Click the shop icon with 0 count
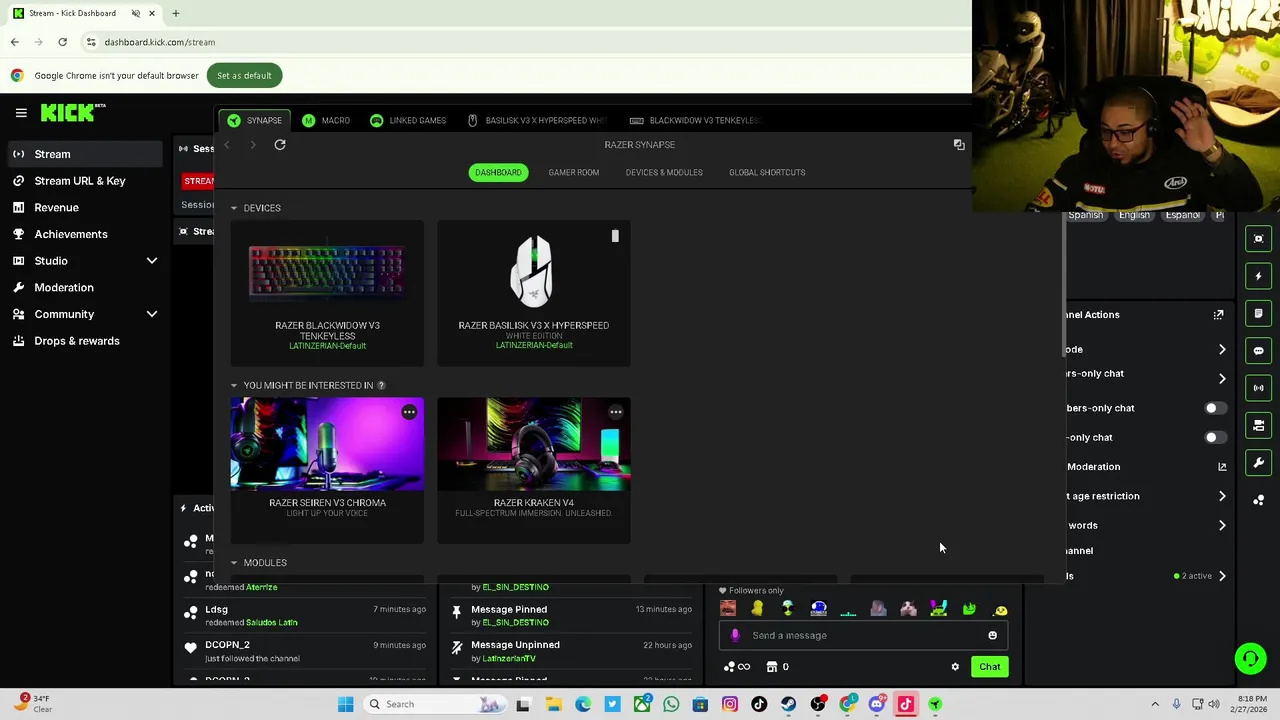Viewport: 1280px width, 720px height. click(777, 667)
